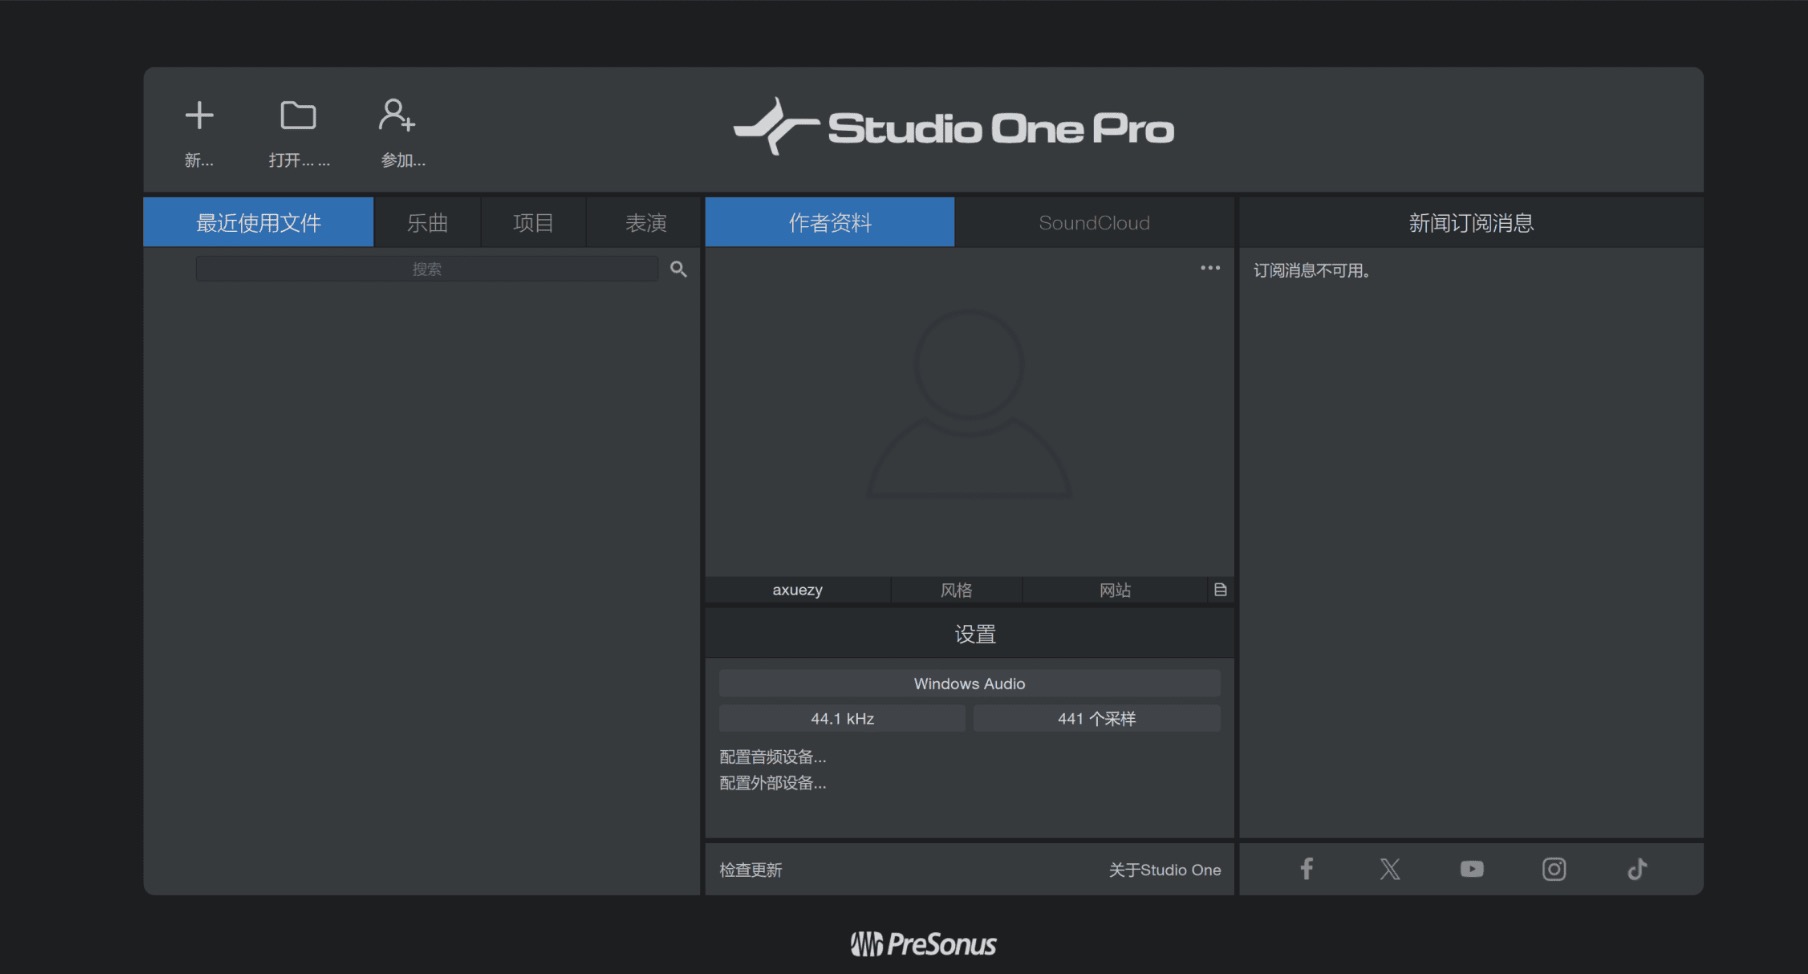Open 关于Studio One
This screenshot has height=974, width=1808.
[x=1165, y=870]
